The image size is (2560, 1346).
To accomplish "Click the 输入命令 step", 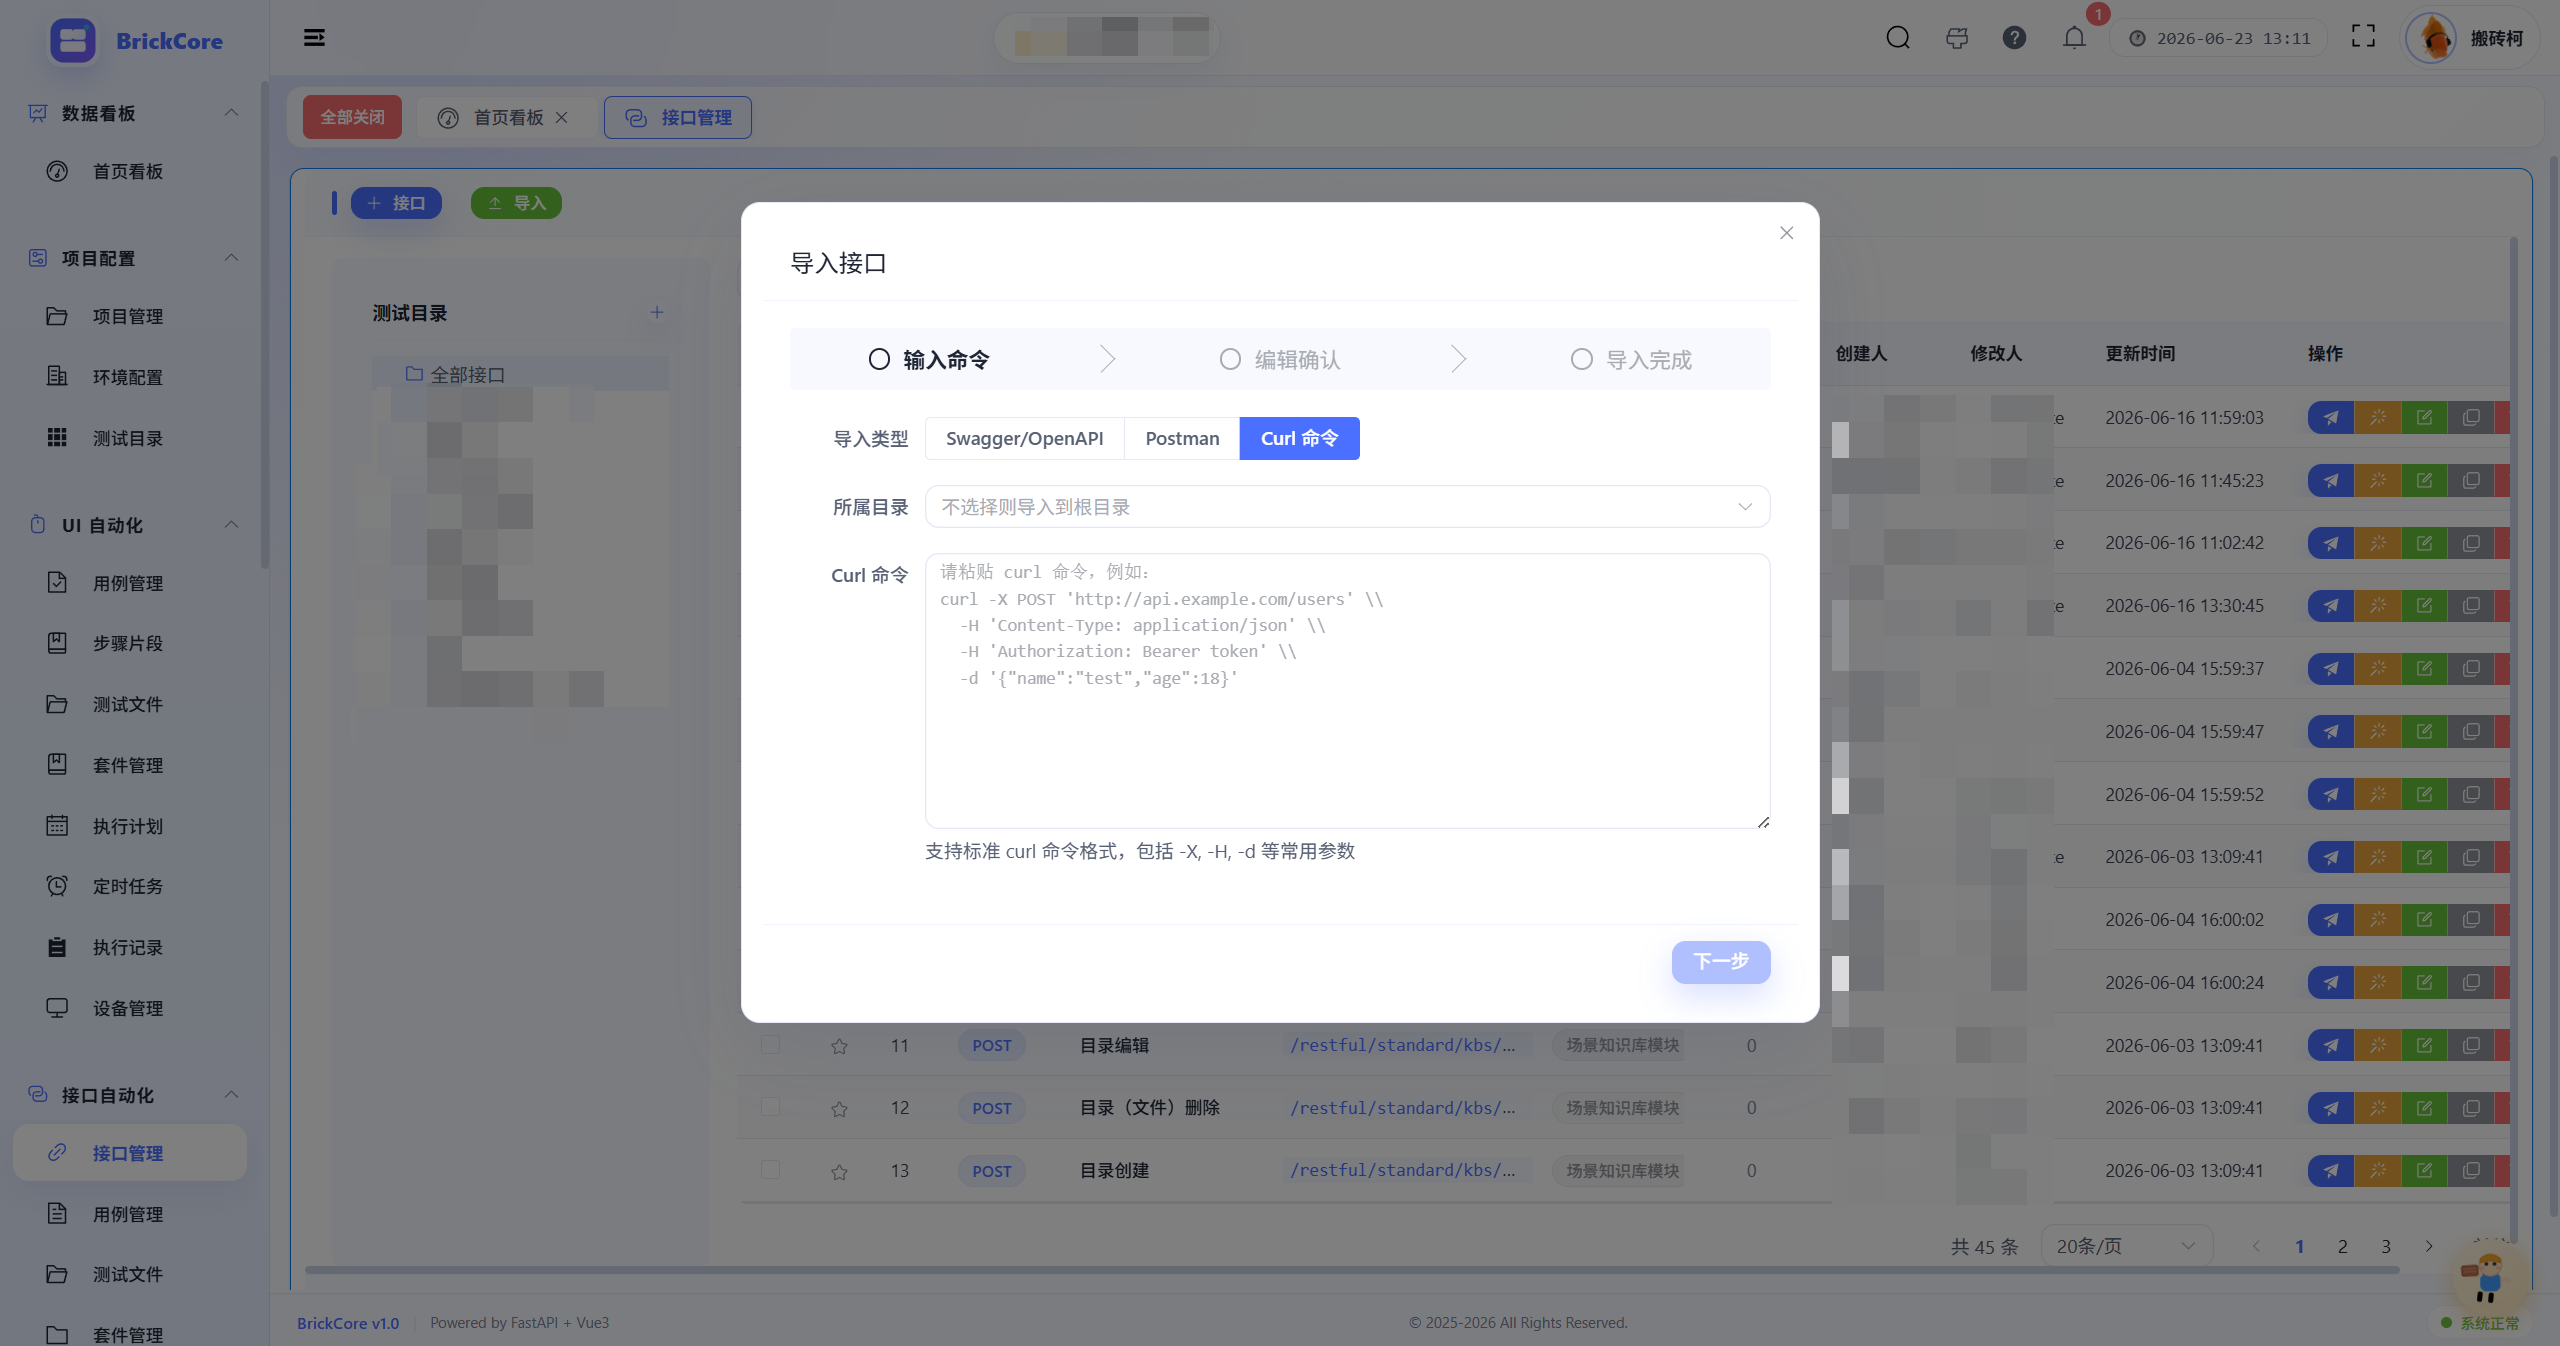I will [929, 360].
